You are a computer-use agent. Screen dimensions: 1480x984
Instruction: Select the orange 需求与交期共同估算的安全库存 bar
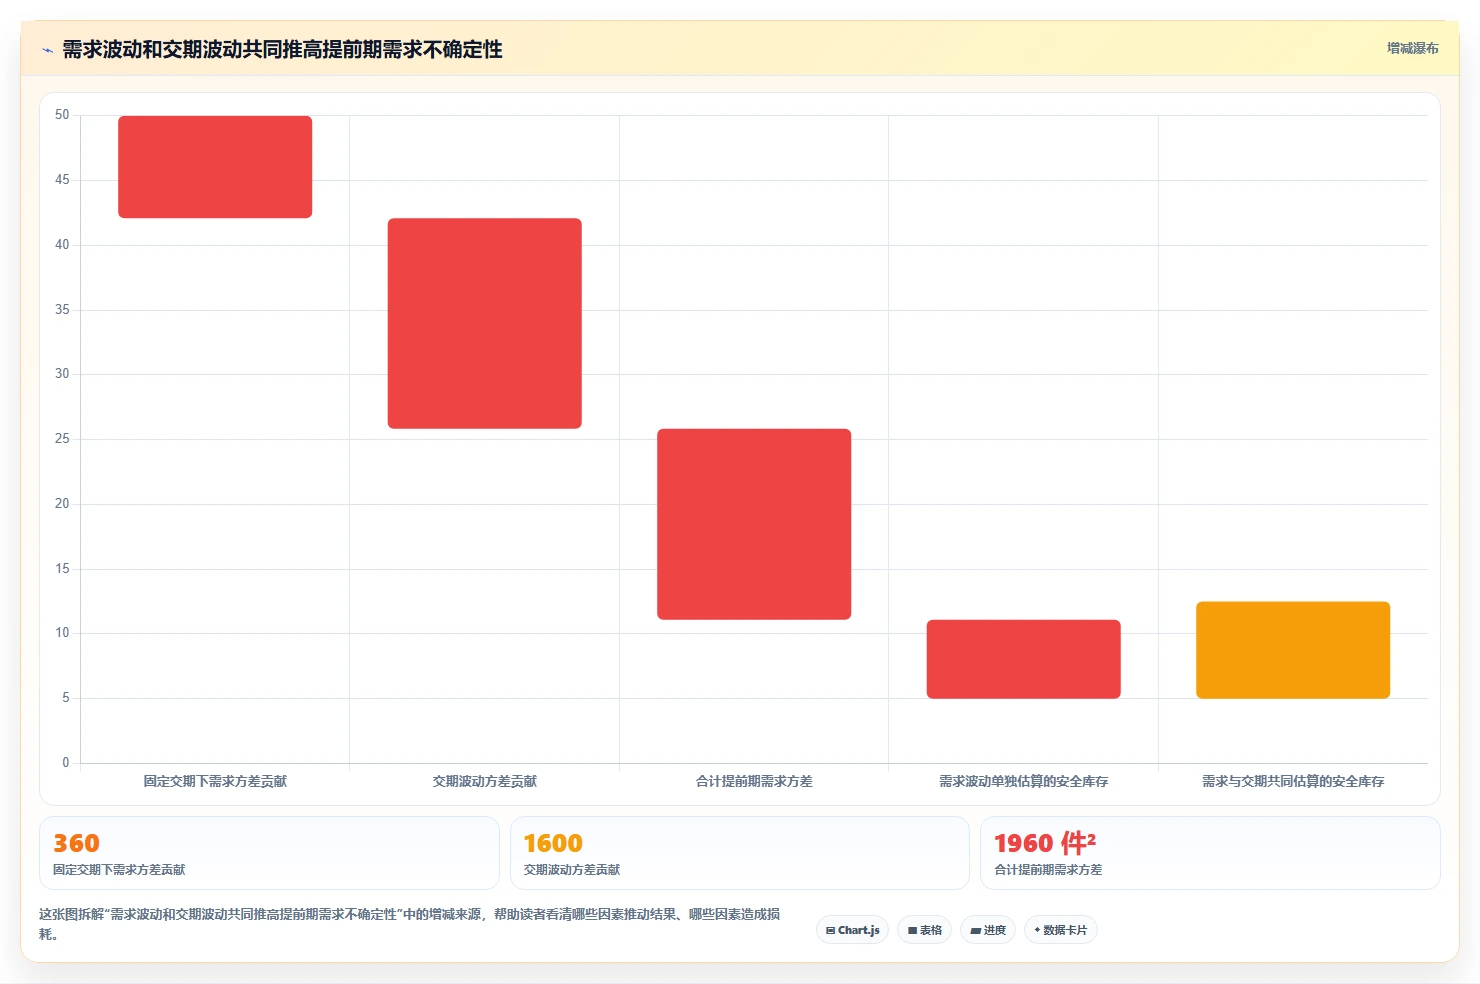click(1293, 650)
